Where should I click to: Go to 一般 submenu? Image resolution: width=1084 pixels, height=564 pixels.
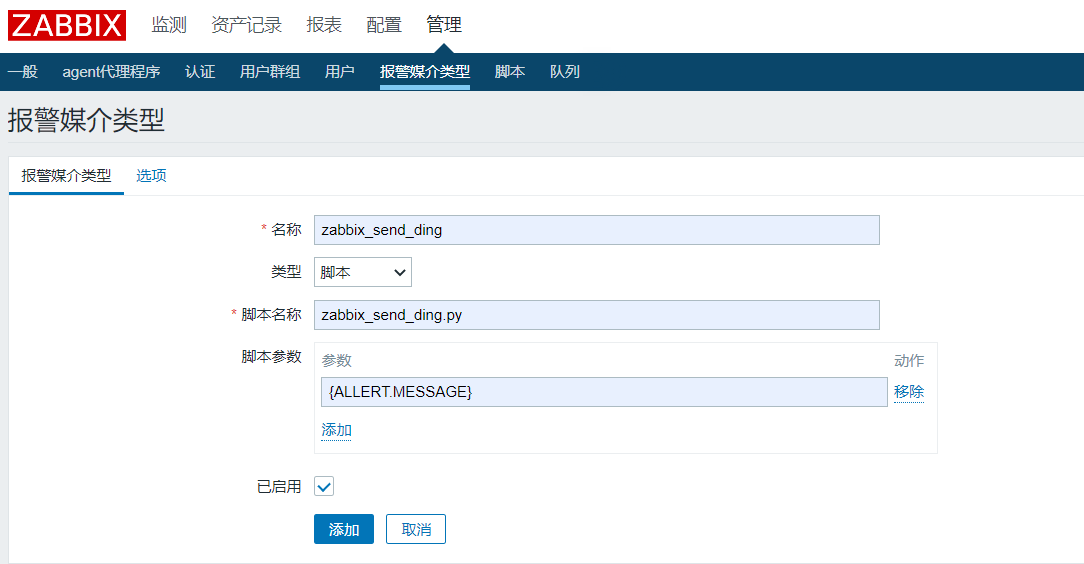[x=23, y=72]
